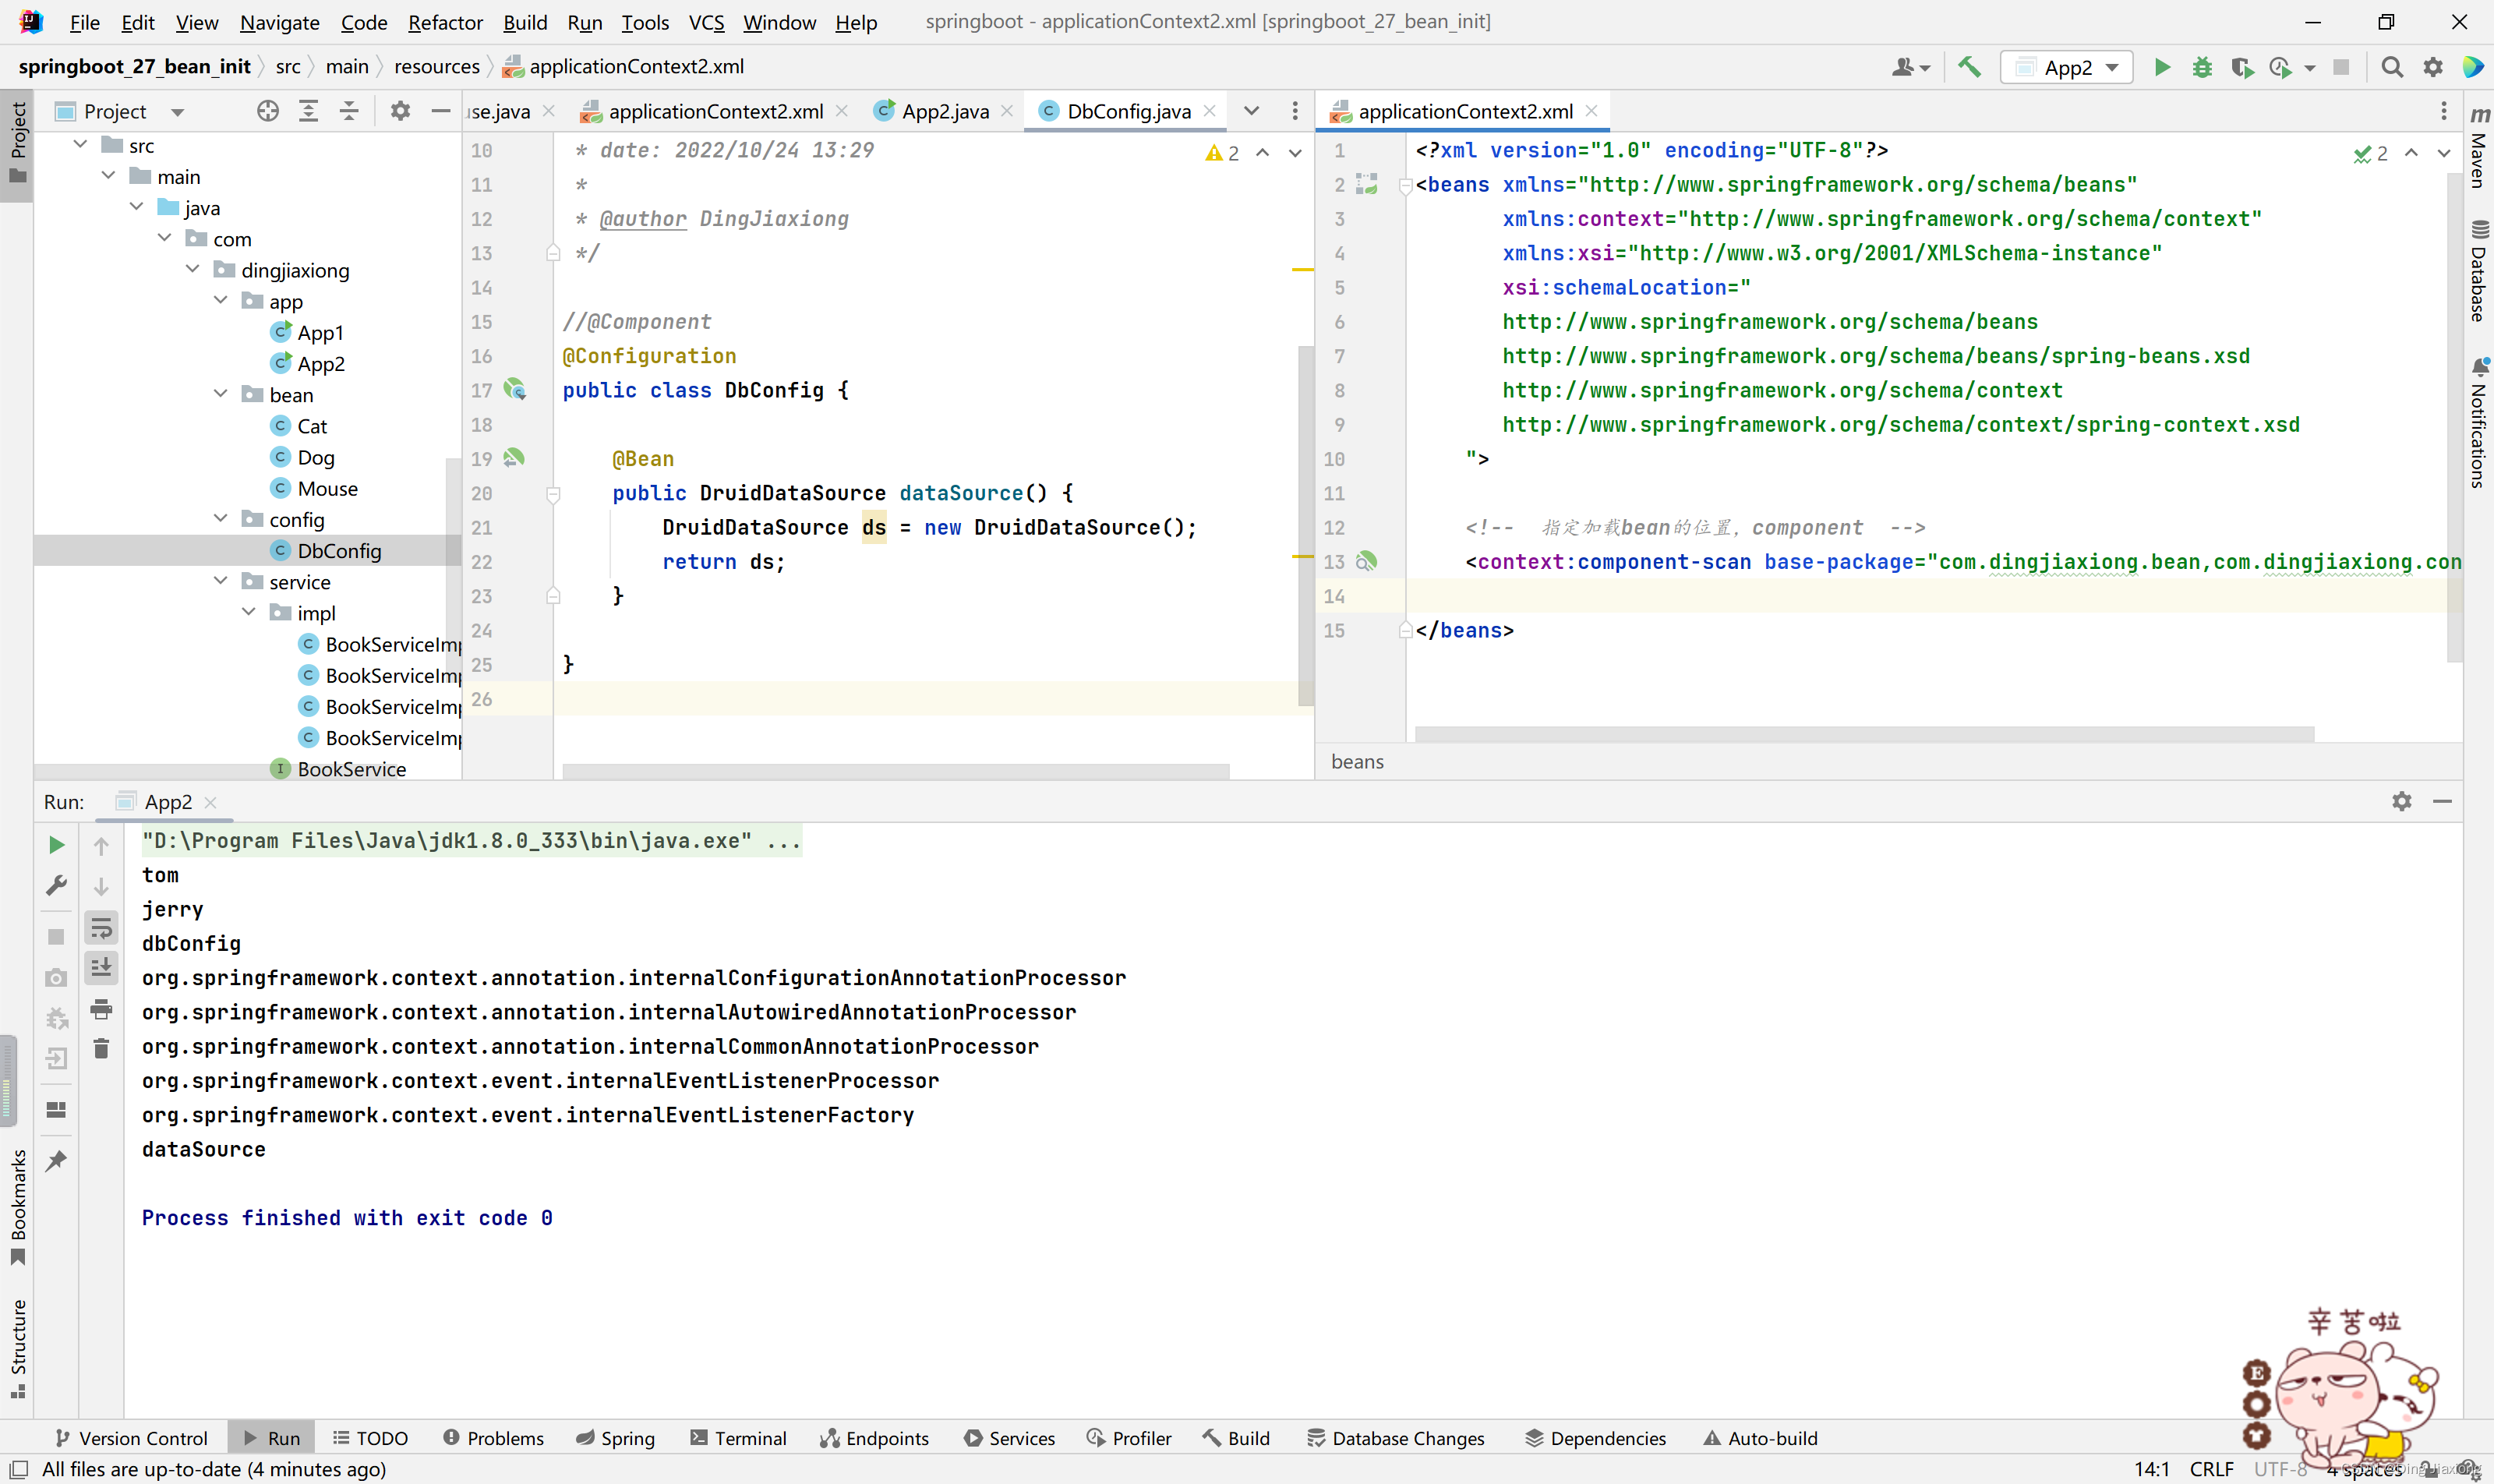Open the Terminal tool window

coord(738,1438)
